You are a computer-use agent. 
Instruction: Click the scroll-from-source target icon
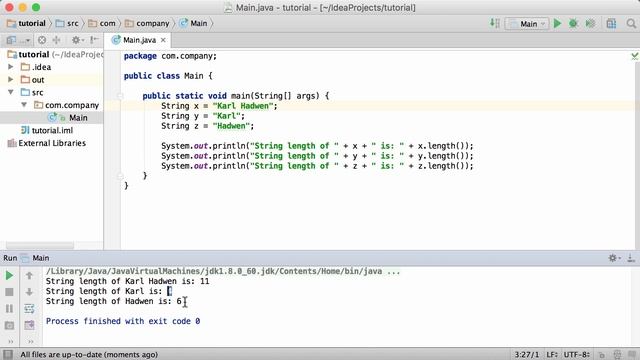[x=42, y=40]
